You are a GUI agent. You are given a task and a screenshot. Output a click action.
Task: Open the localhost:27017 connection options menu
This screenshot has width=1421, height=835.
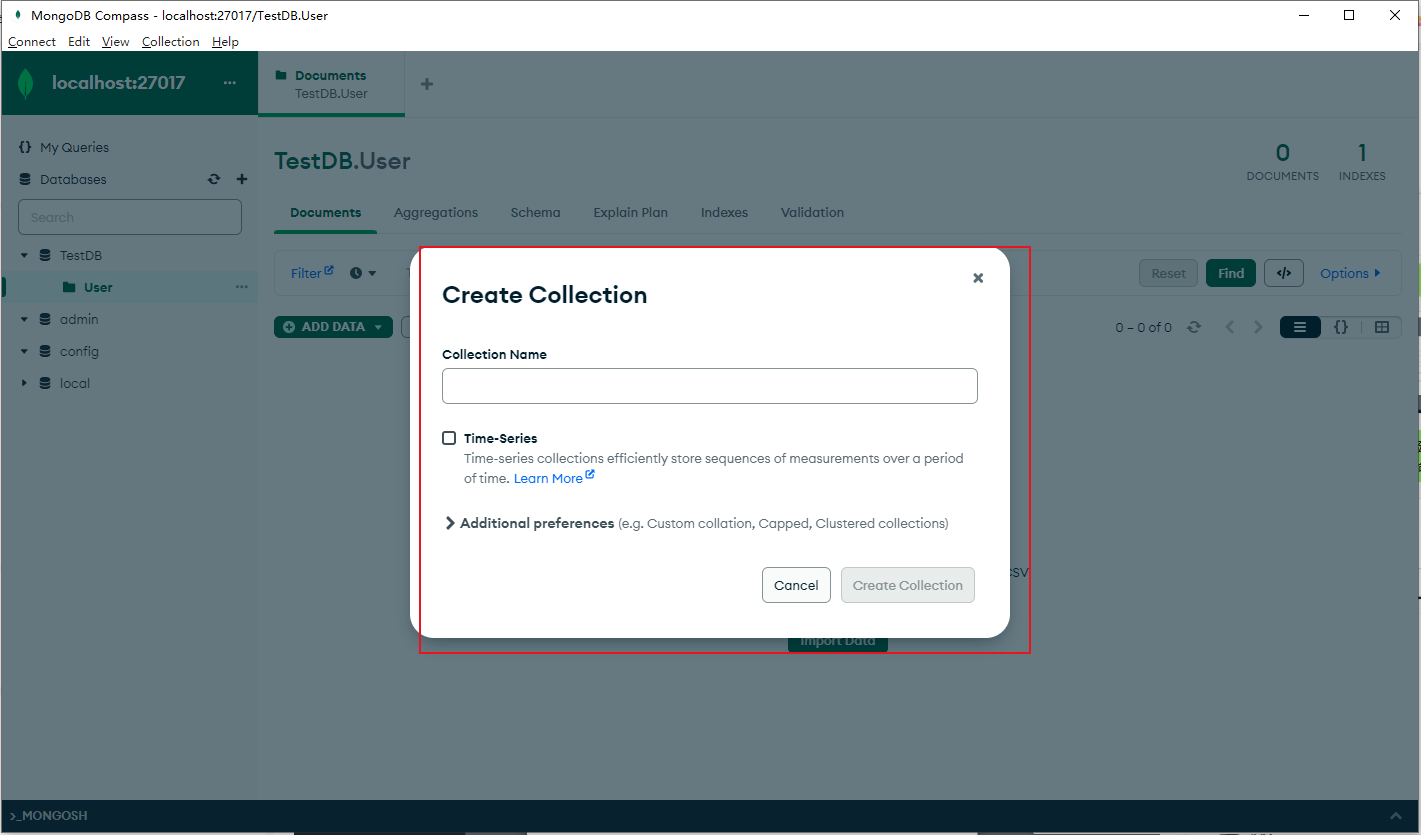tap(230, 83)
